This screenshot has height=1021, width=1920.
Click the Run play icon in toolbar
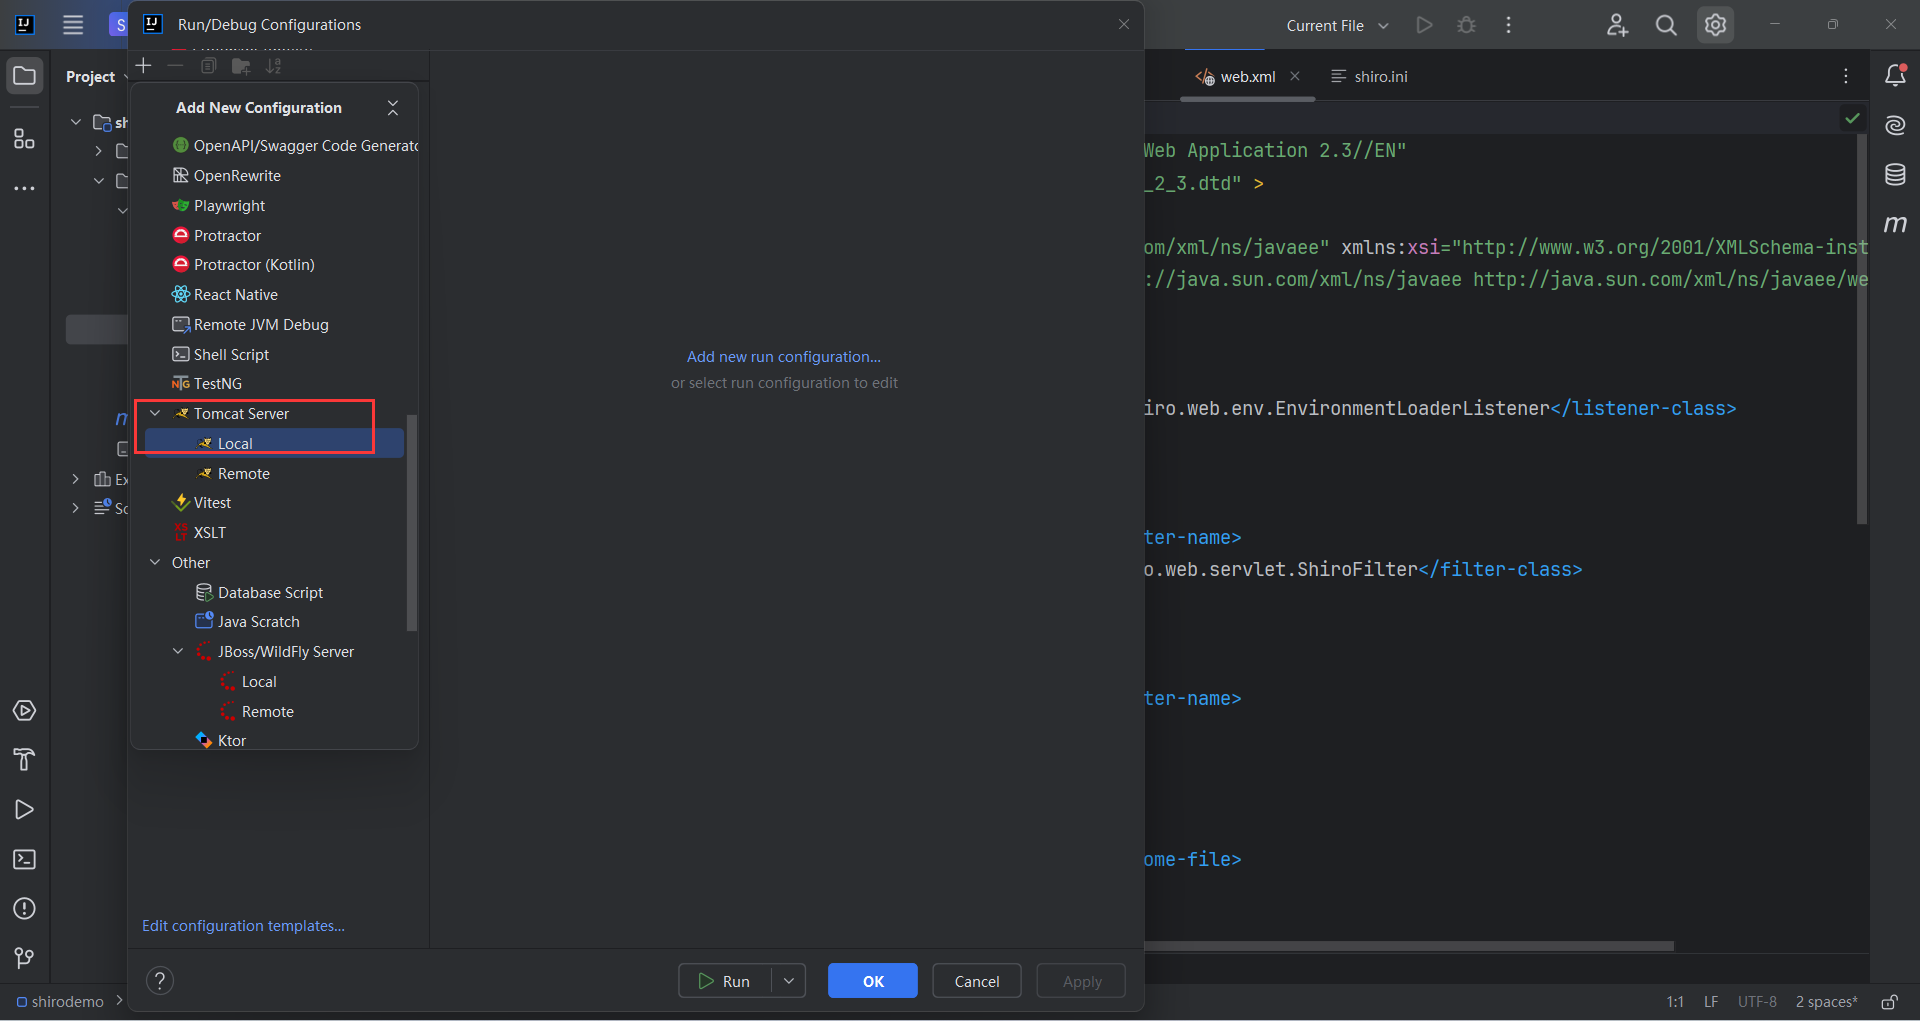coord(1424,25)
